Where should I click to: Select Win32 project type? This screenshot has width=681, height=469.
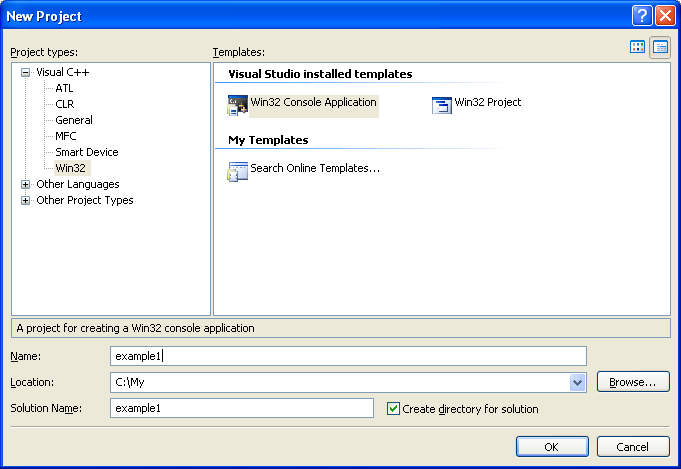71,168
